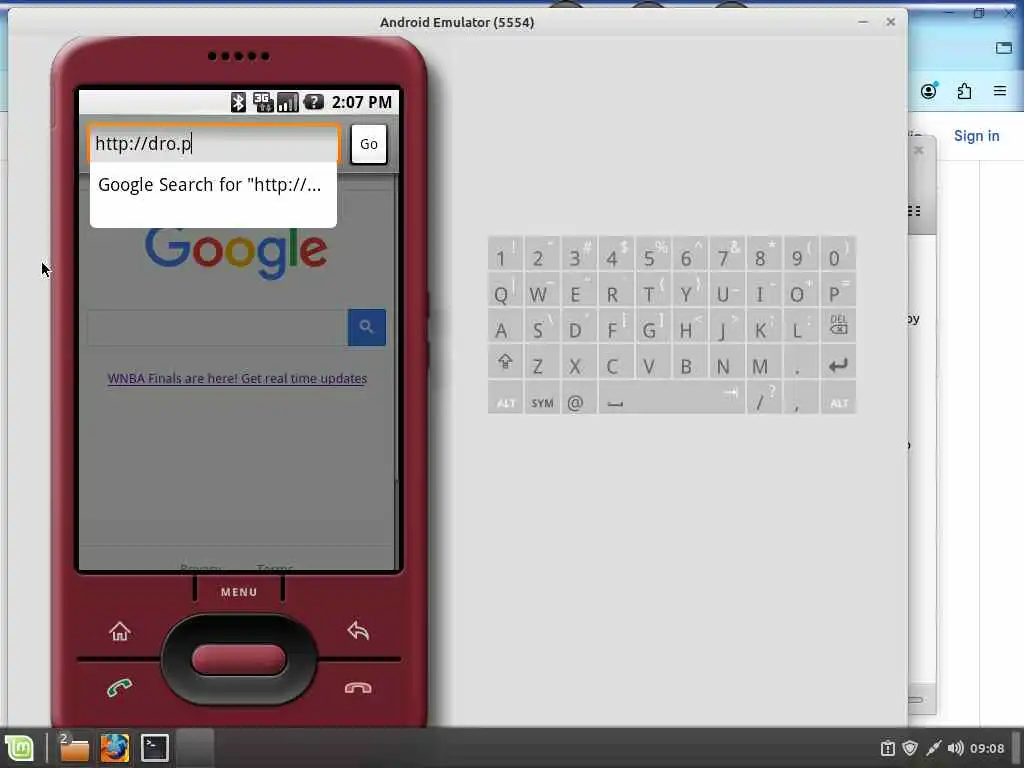The width and height of the screenshot is (1024, 768).
Task: Click the period key on keyboard
Action: (801, 364)
